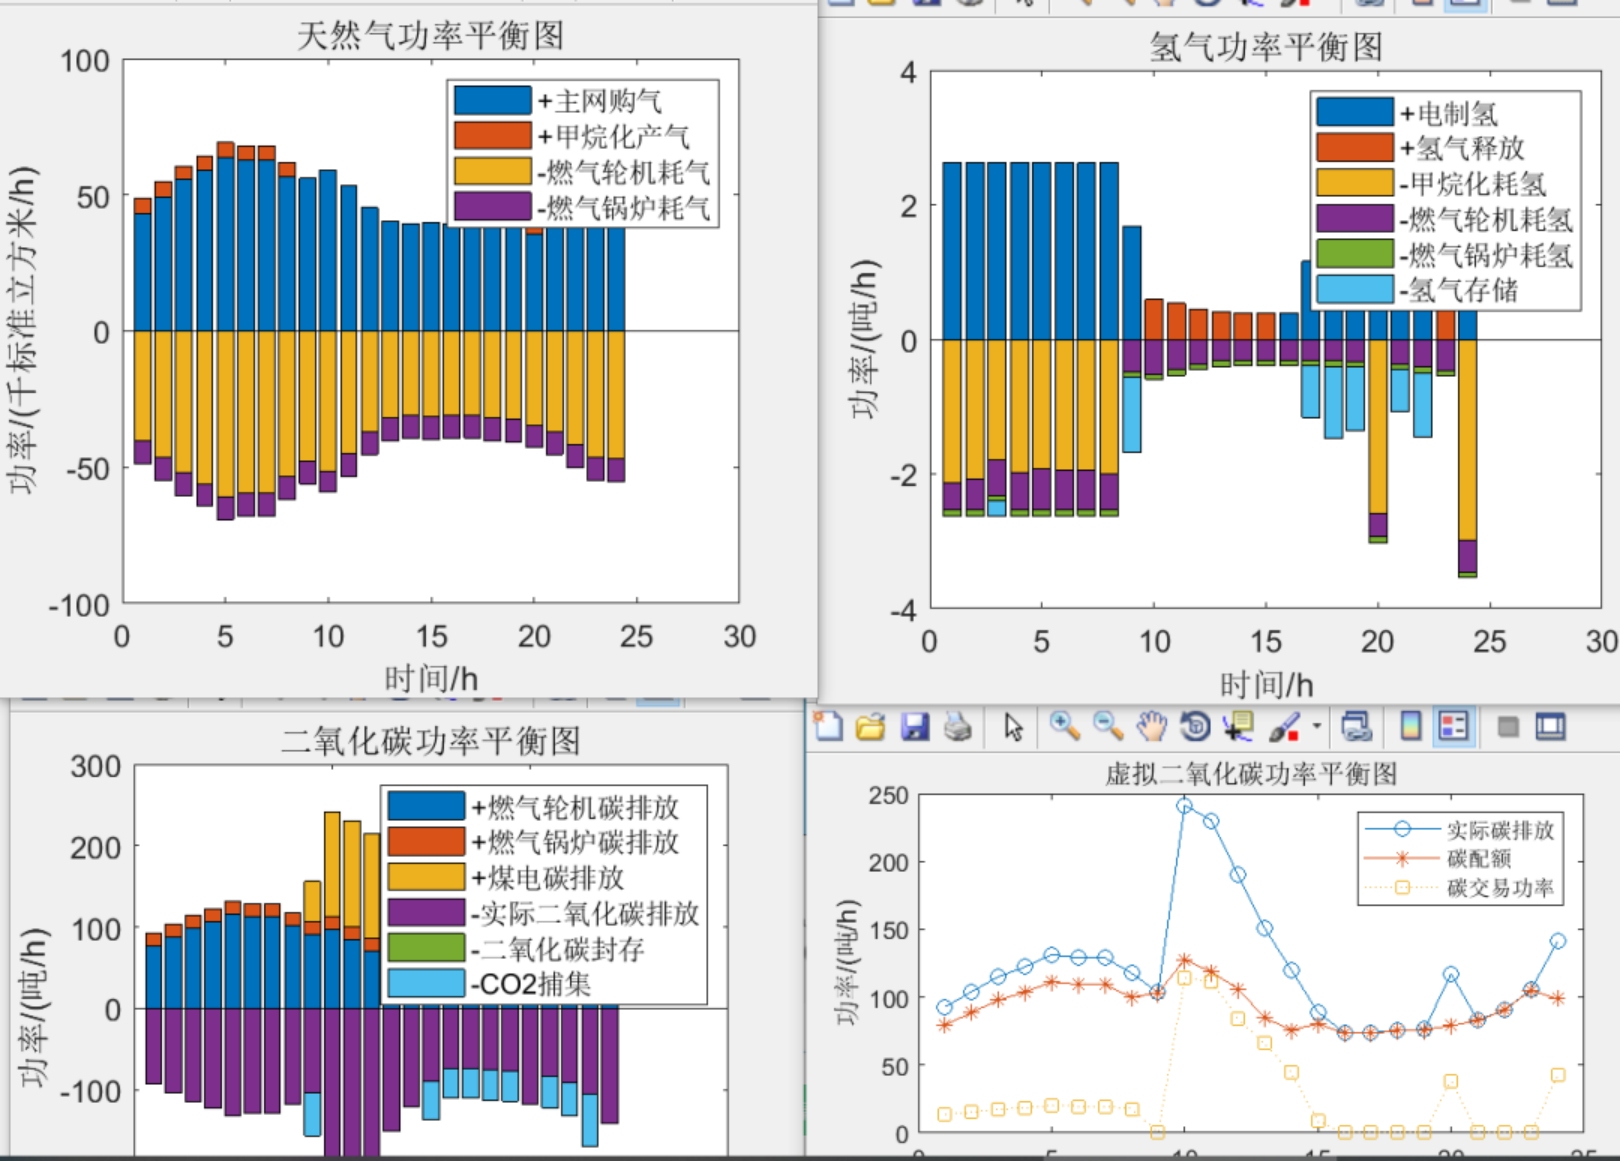Click the 时间/h x-axis label of natural gas chart
This screenshot has width=1620, height=1161.
[431, 679]
